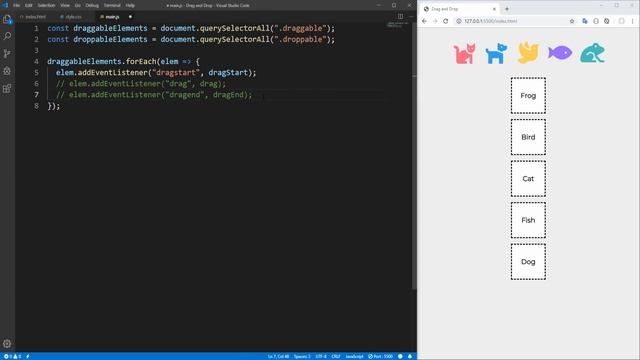The height and width of the screenshot is (360, 640).
Task: Open the Debug view in activity bar
Action: 7,71
